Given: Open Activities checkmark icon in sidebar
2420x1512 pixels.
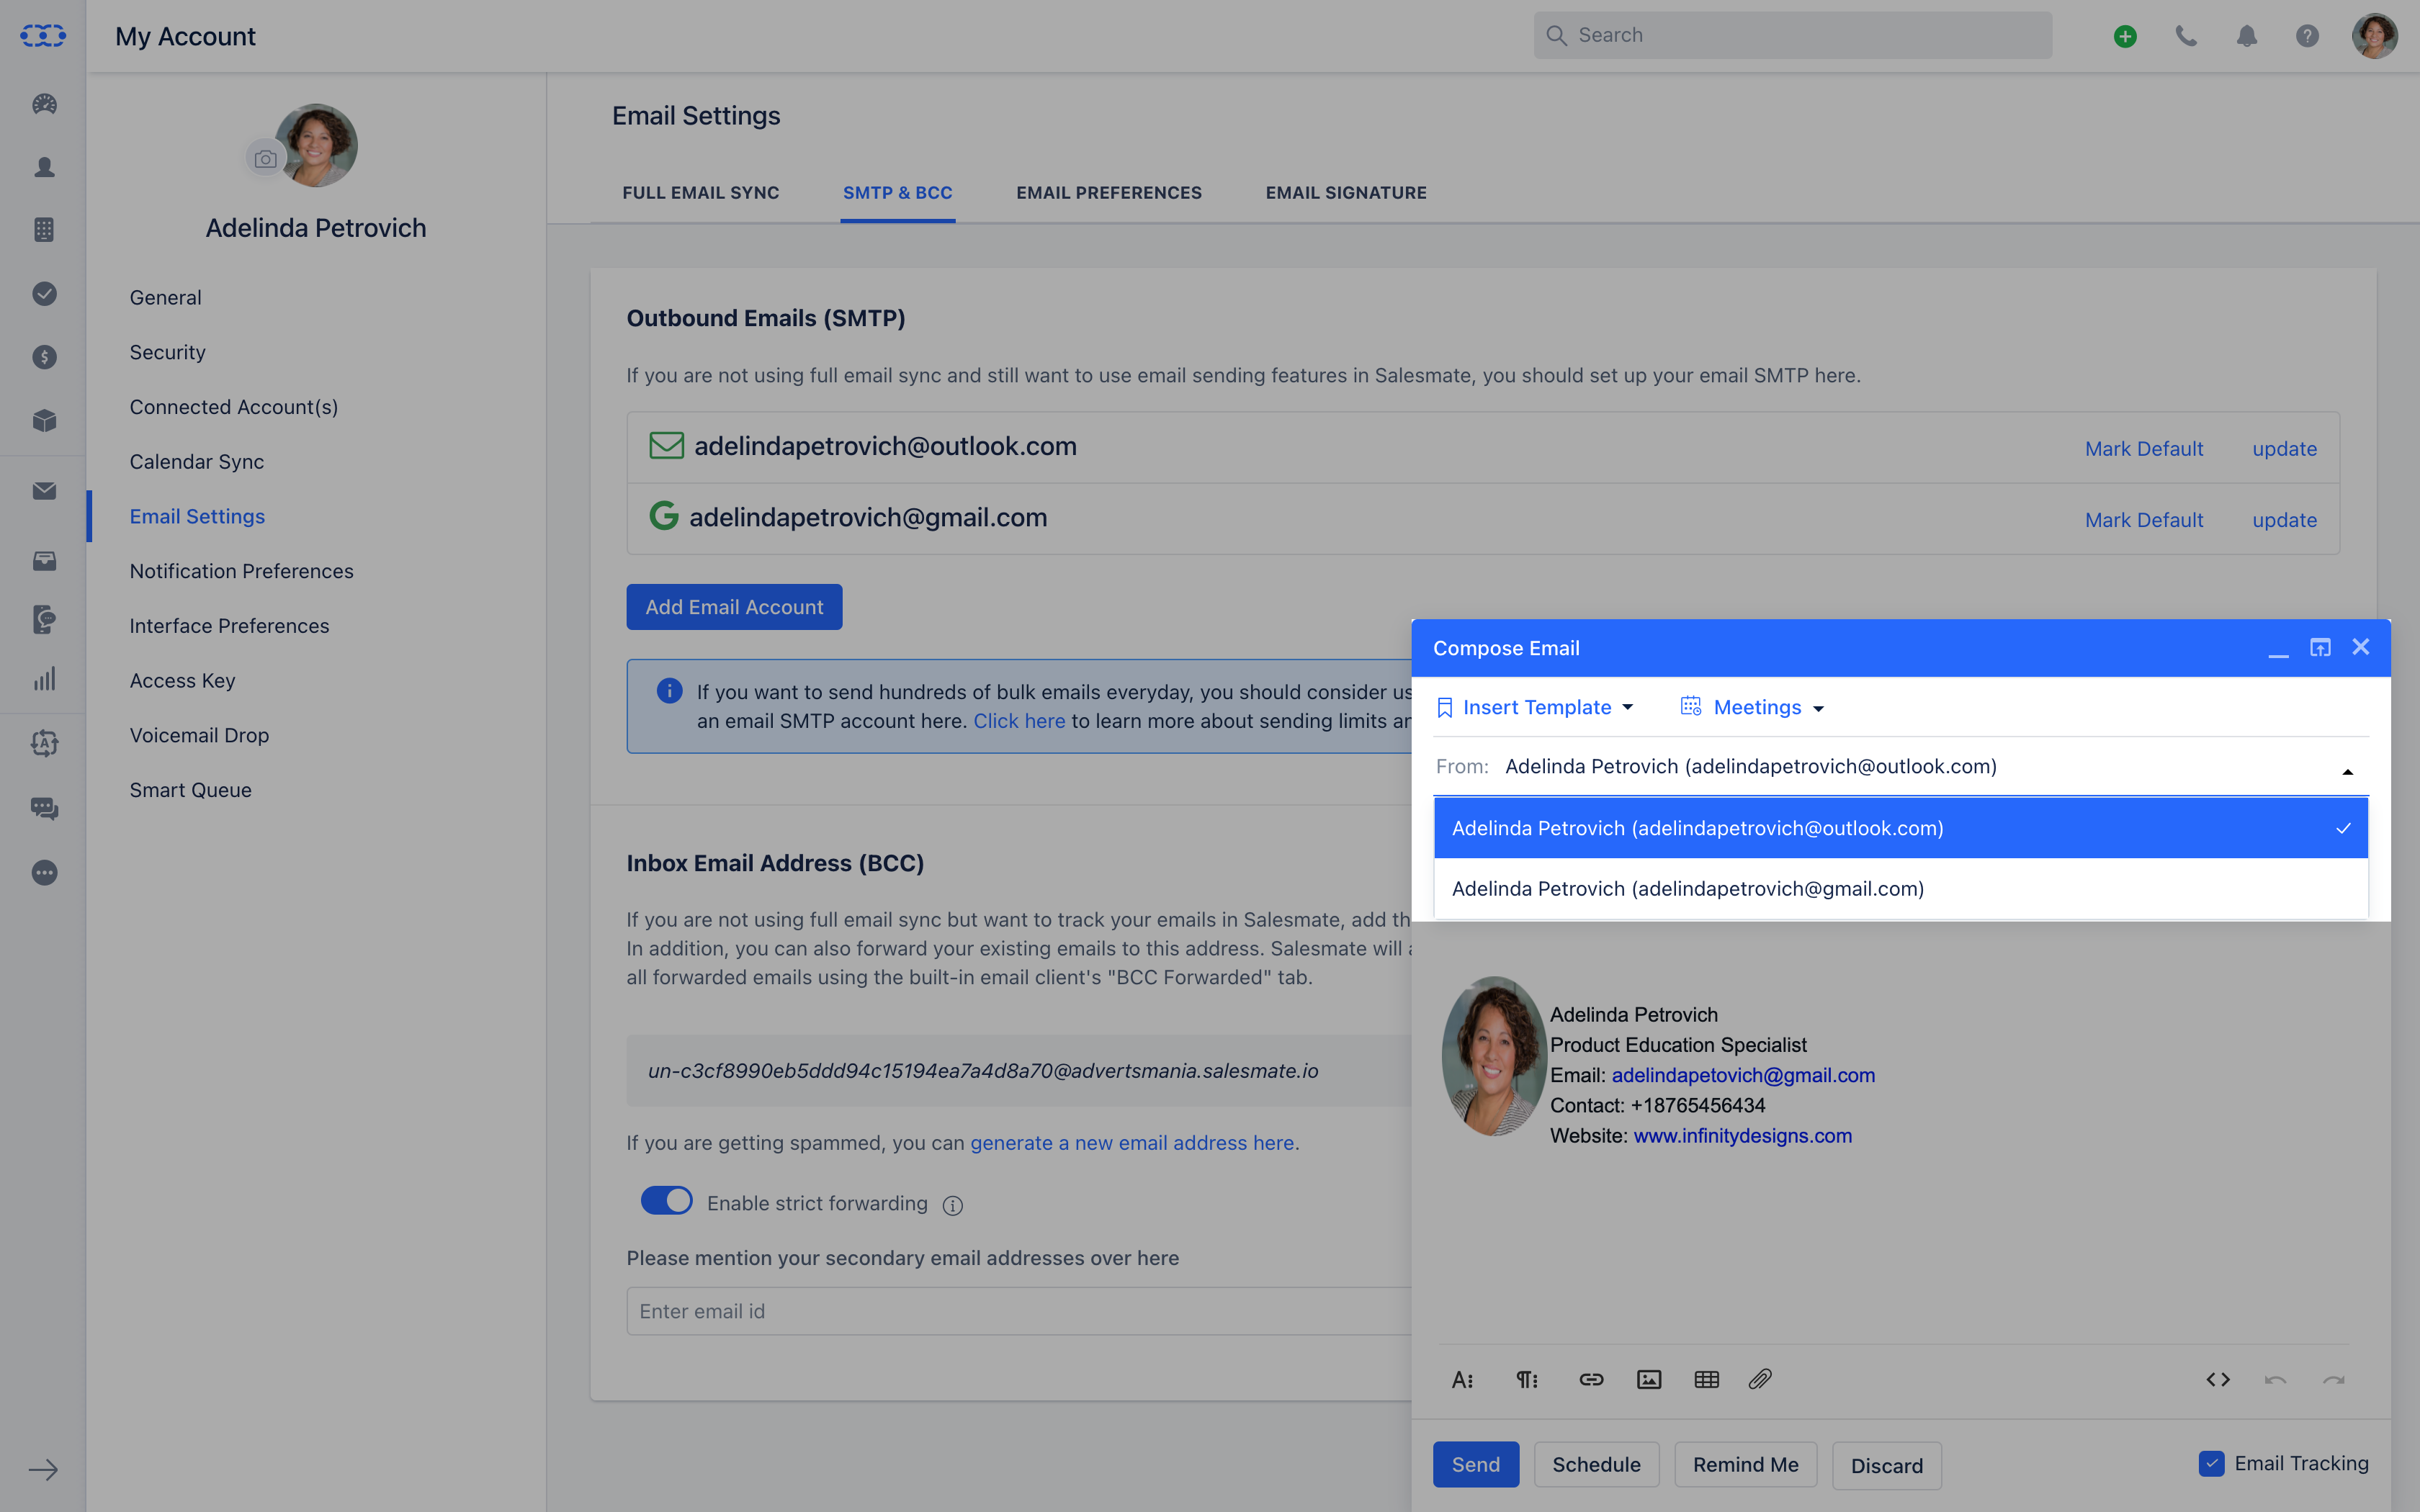Looking at the screenshot, I should 44,293.
